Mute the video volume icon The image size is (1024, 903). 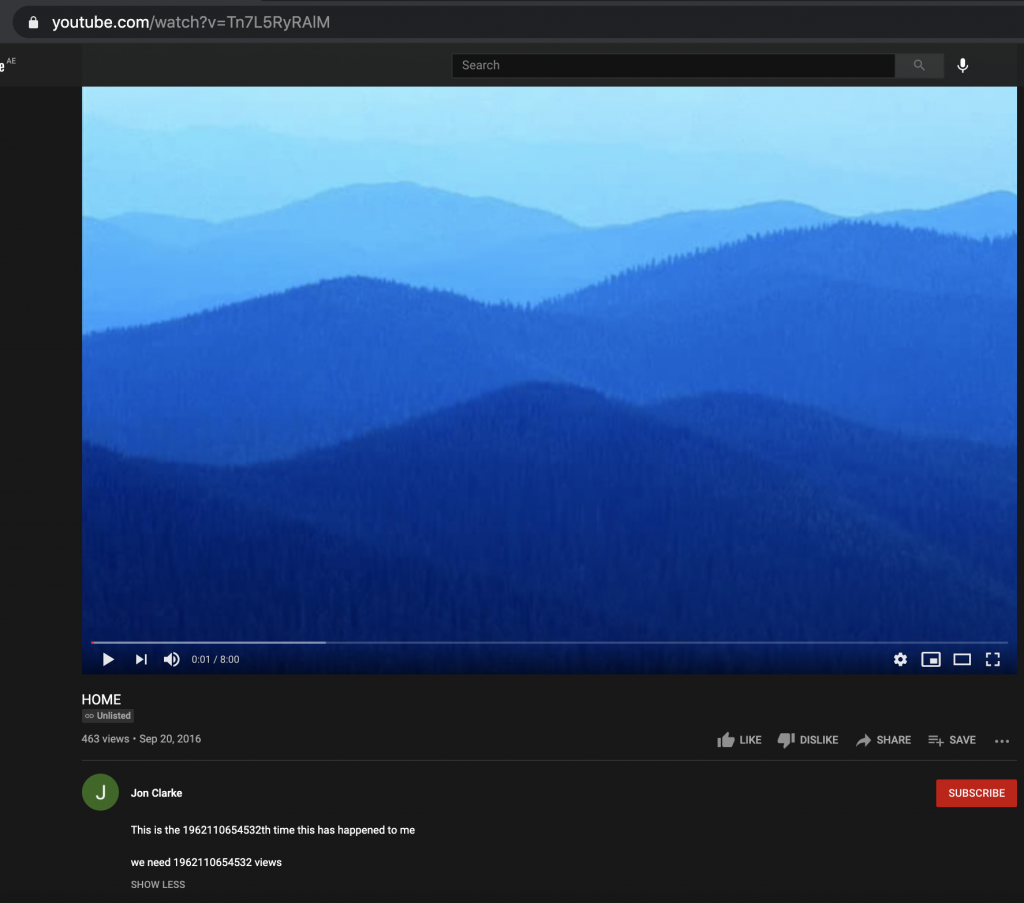tap(171, 659)
